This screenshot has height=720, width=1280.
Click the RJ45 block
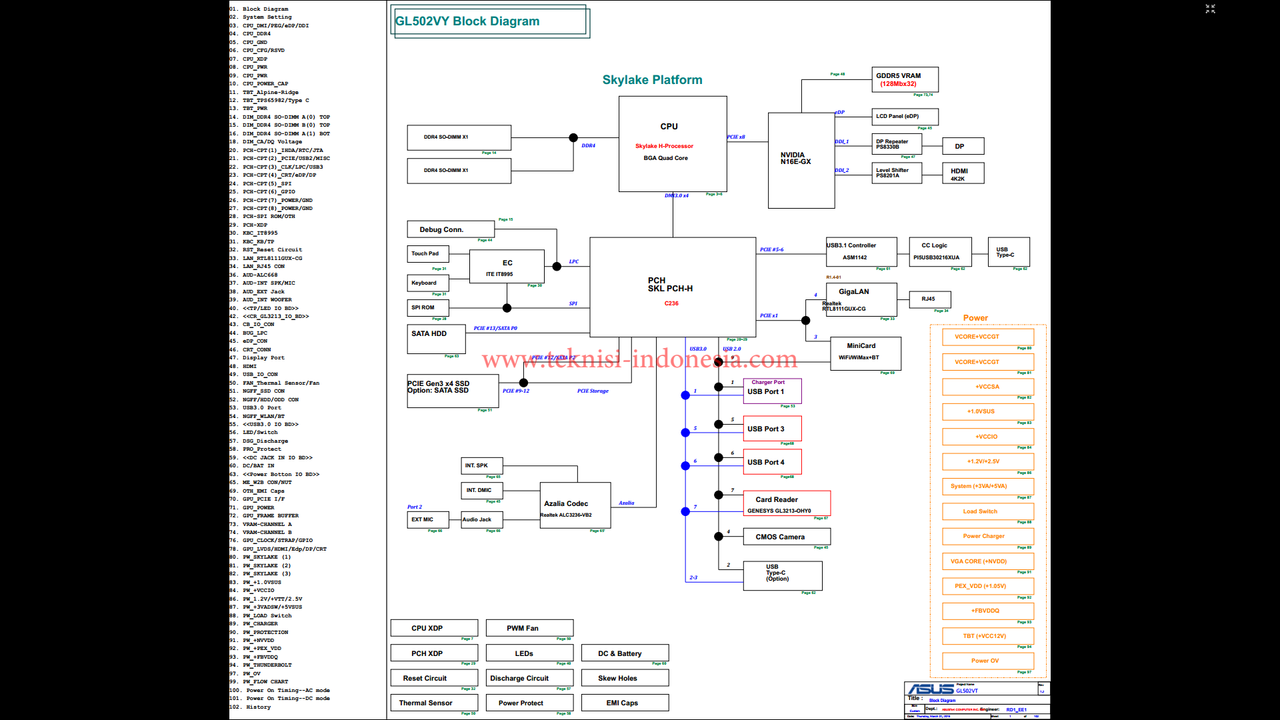point(929,299)
